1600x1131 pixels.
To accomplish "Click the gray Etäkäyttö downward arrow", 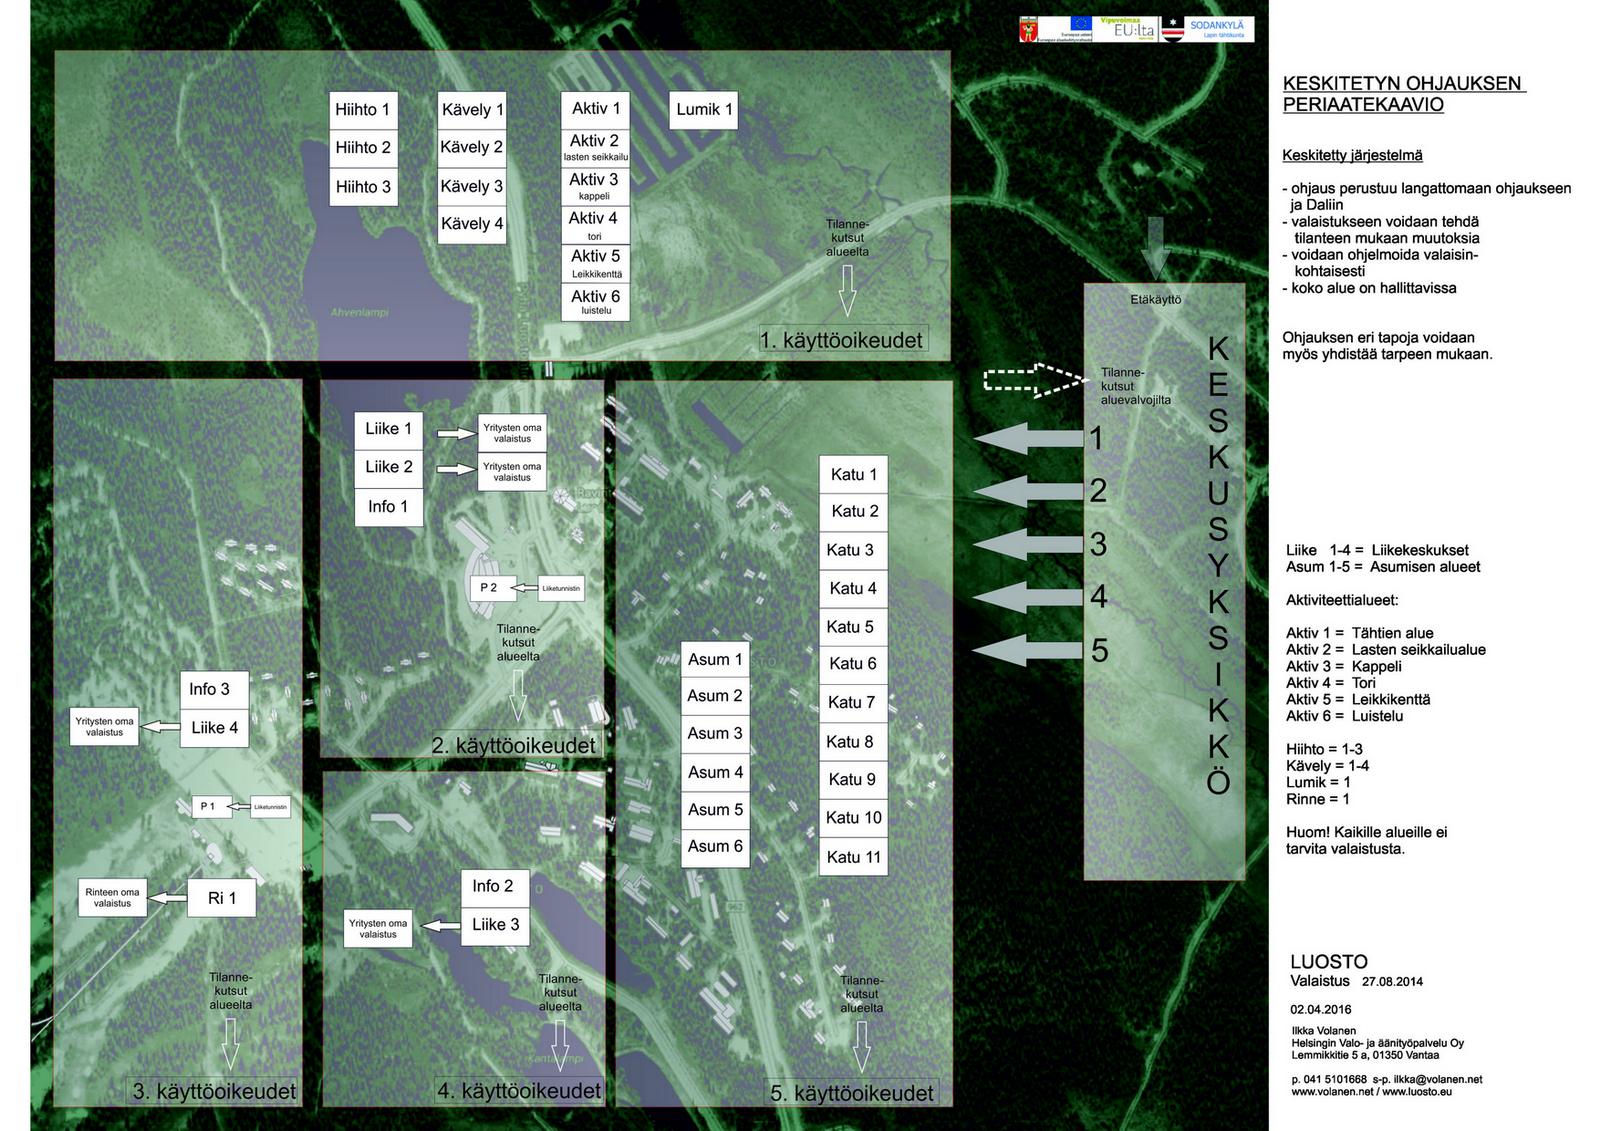I will click(x=1155, y=247).
